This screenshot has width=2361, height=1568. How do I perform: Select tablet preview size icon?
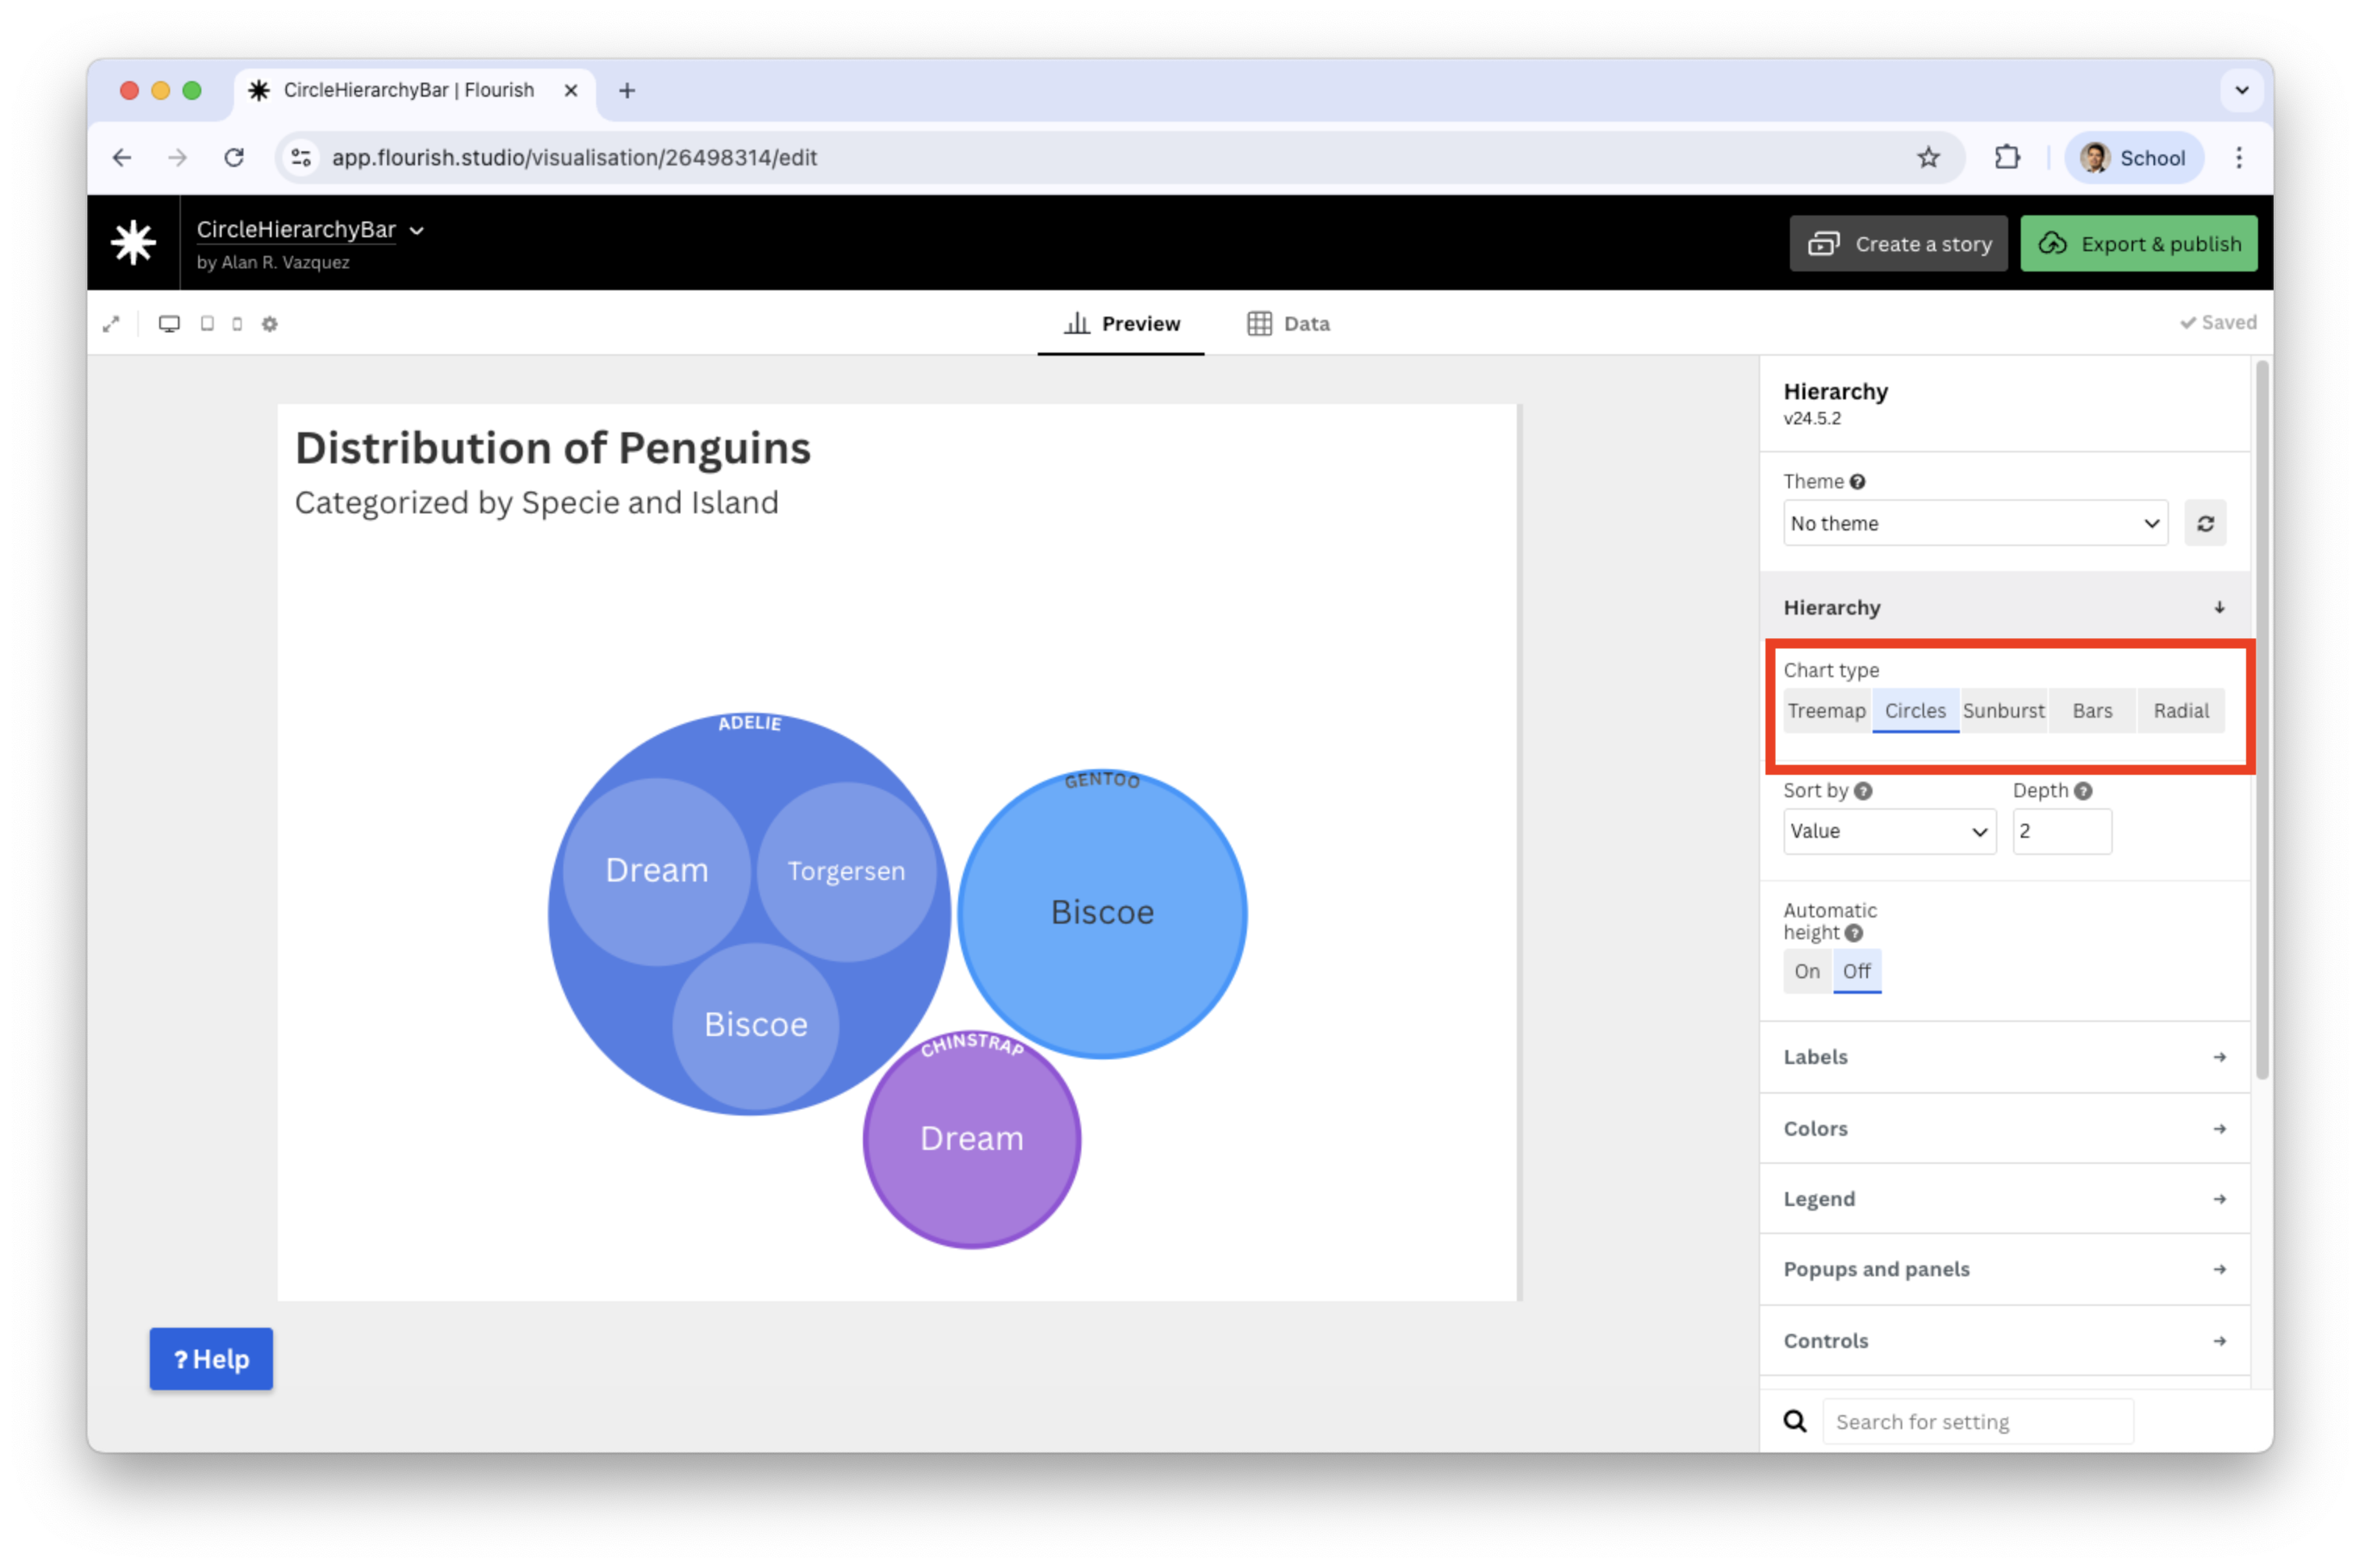point(207,324)
